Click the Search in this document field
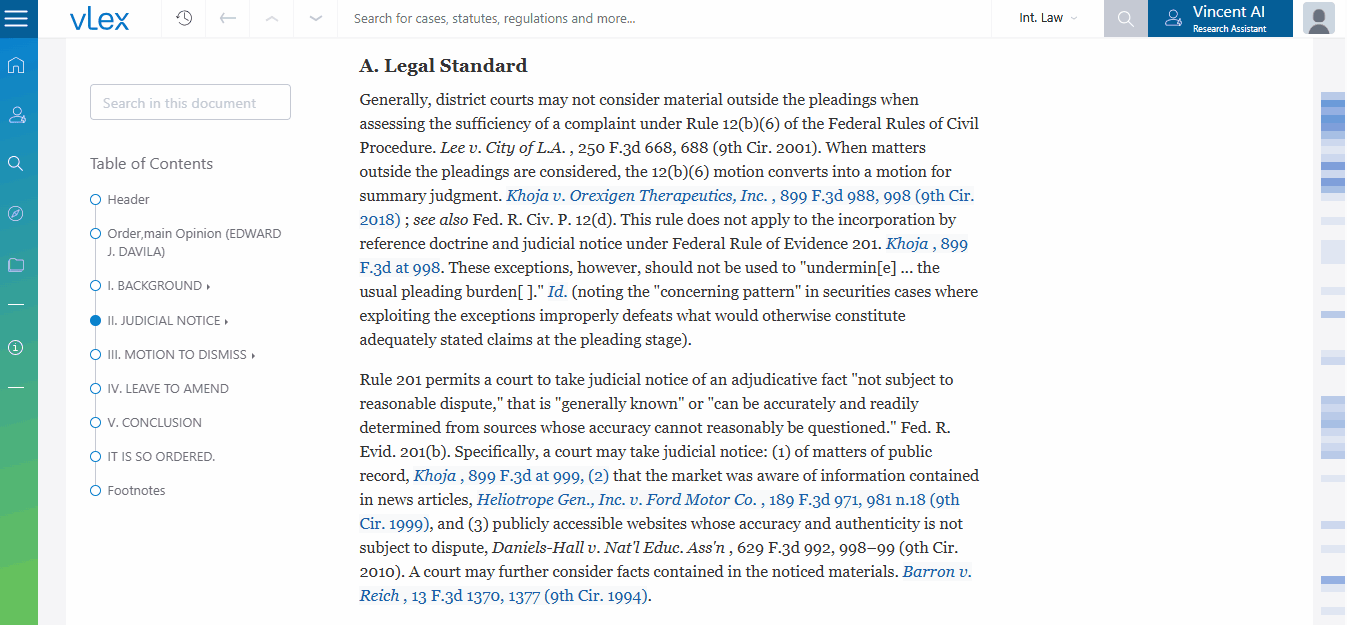The image size is (1347, 625). tap(190, 102)
